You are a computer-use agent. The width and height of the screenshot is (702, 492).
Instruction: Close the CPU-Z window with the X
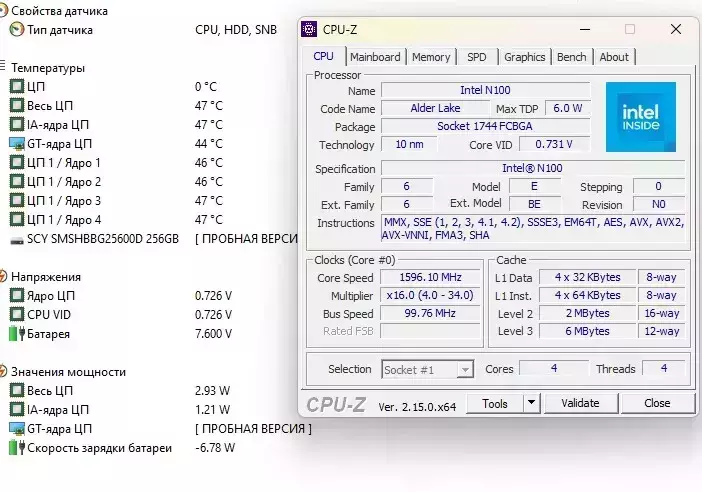[676, 30]
